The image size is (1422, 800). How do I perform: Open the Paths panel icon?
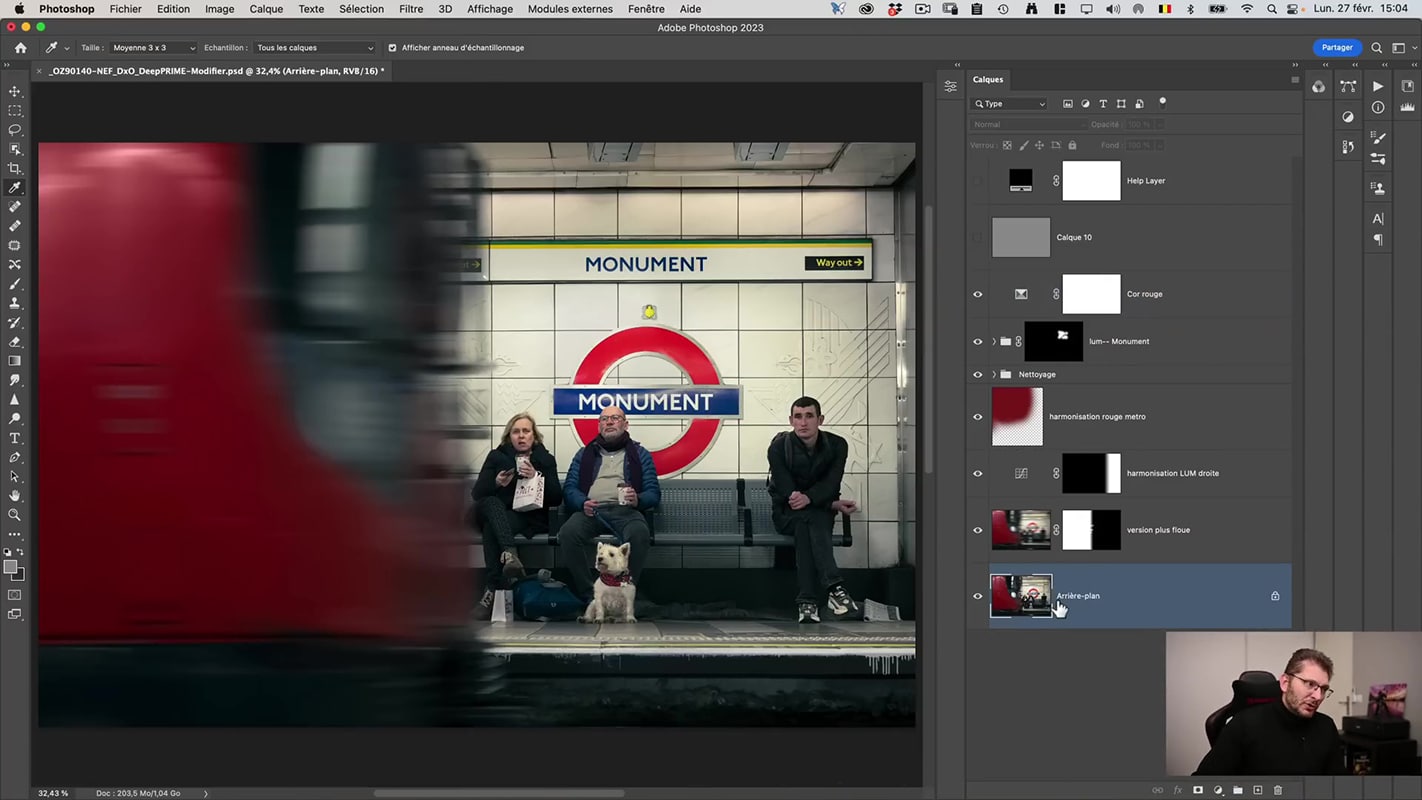[x=1348, y=87]
